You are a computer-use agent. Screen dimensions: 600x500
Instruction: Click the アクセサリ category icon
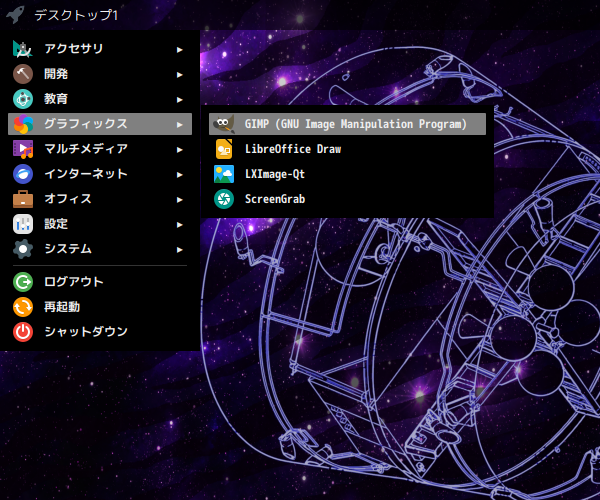[23, 49]
